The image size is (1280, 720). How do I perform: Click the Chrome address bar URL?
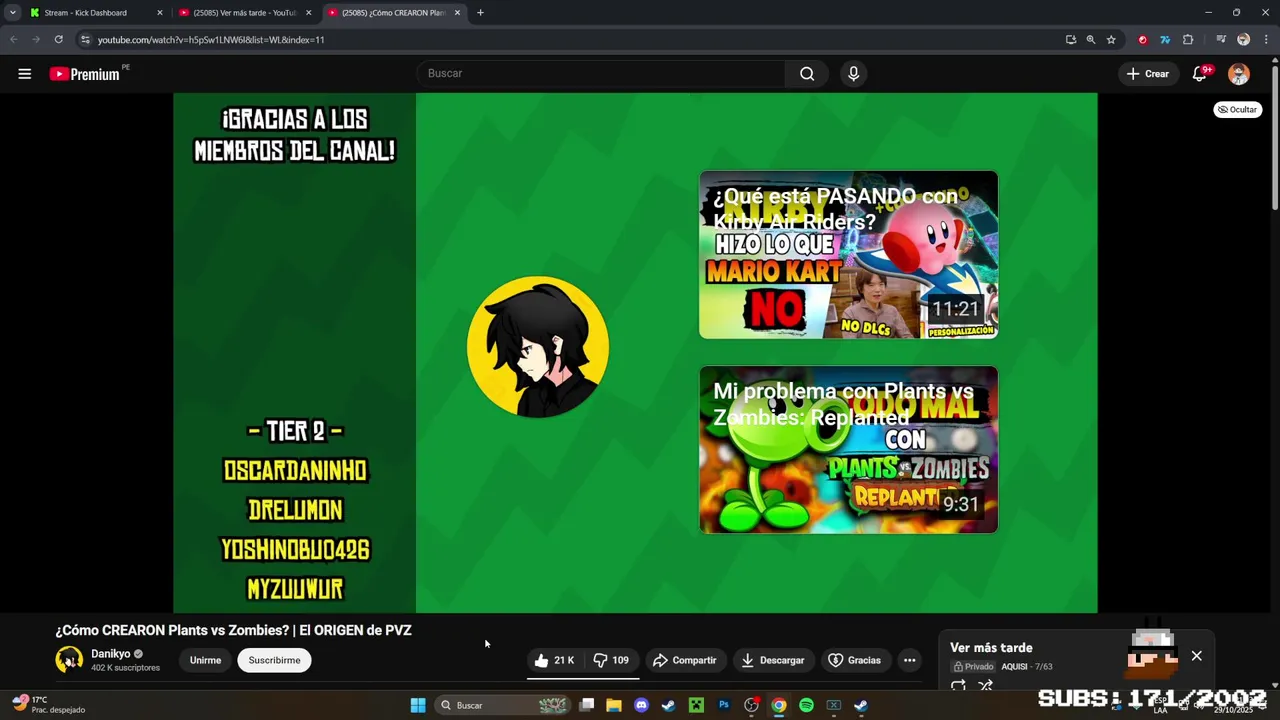[x=211, y=40]
